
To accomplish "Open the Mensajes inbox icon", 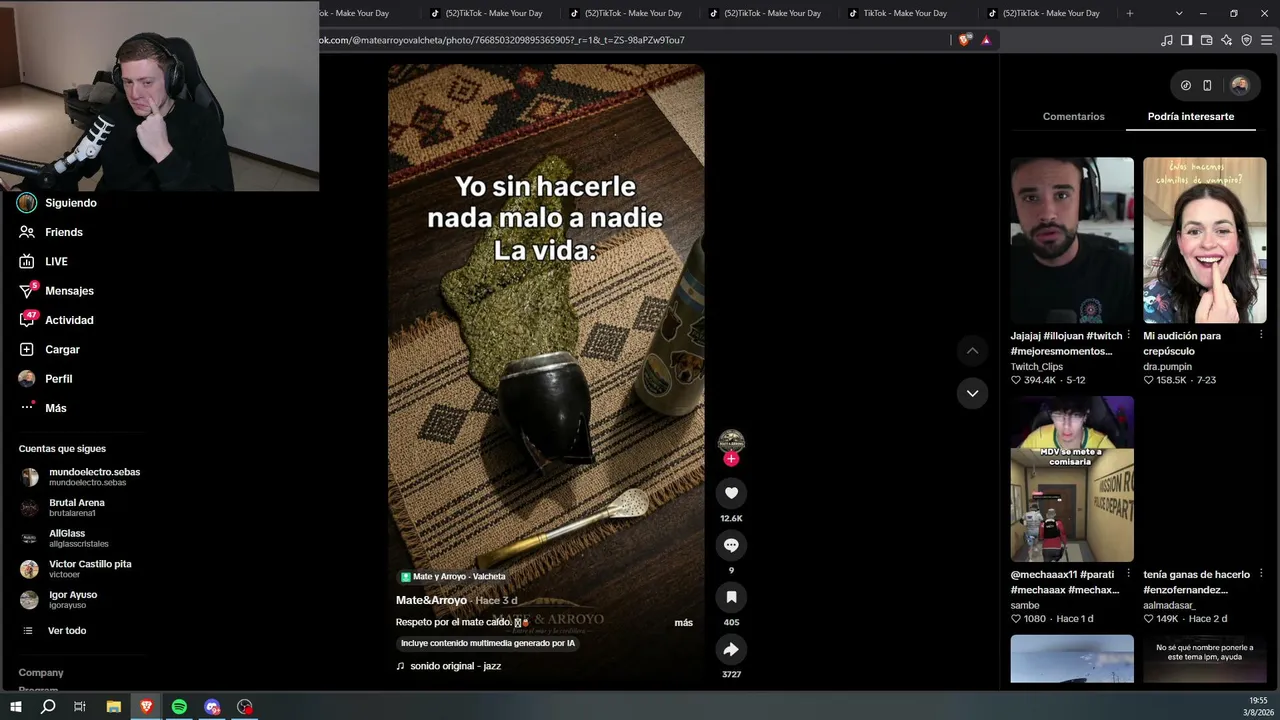I will click(27, 291).
